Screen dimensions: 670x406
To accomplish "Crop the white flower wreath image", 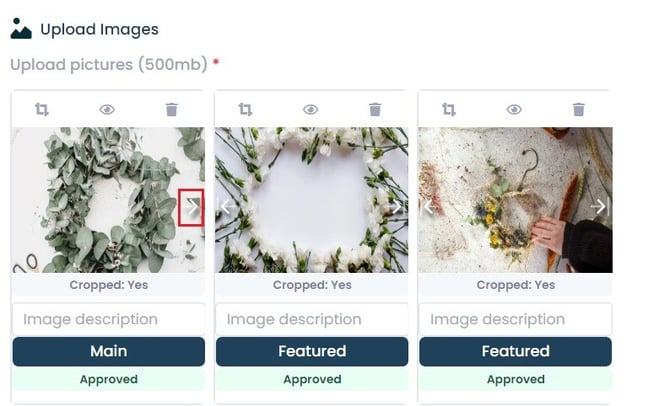I will tap(245, 109).
